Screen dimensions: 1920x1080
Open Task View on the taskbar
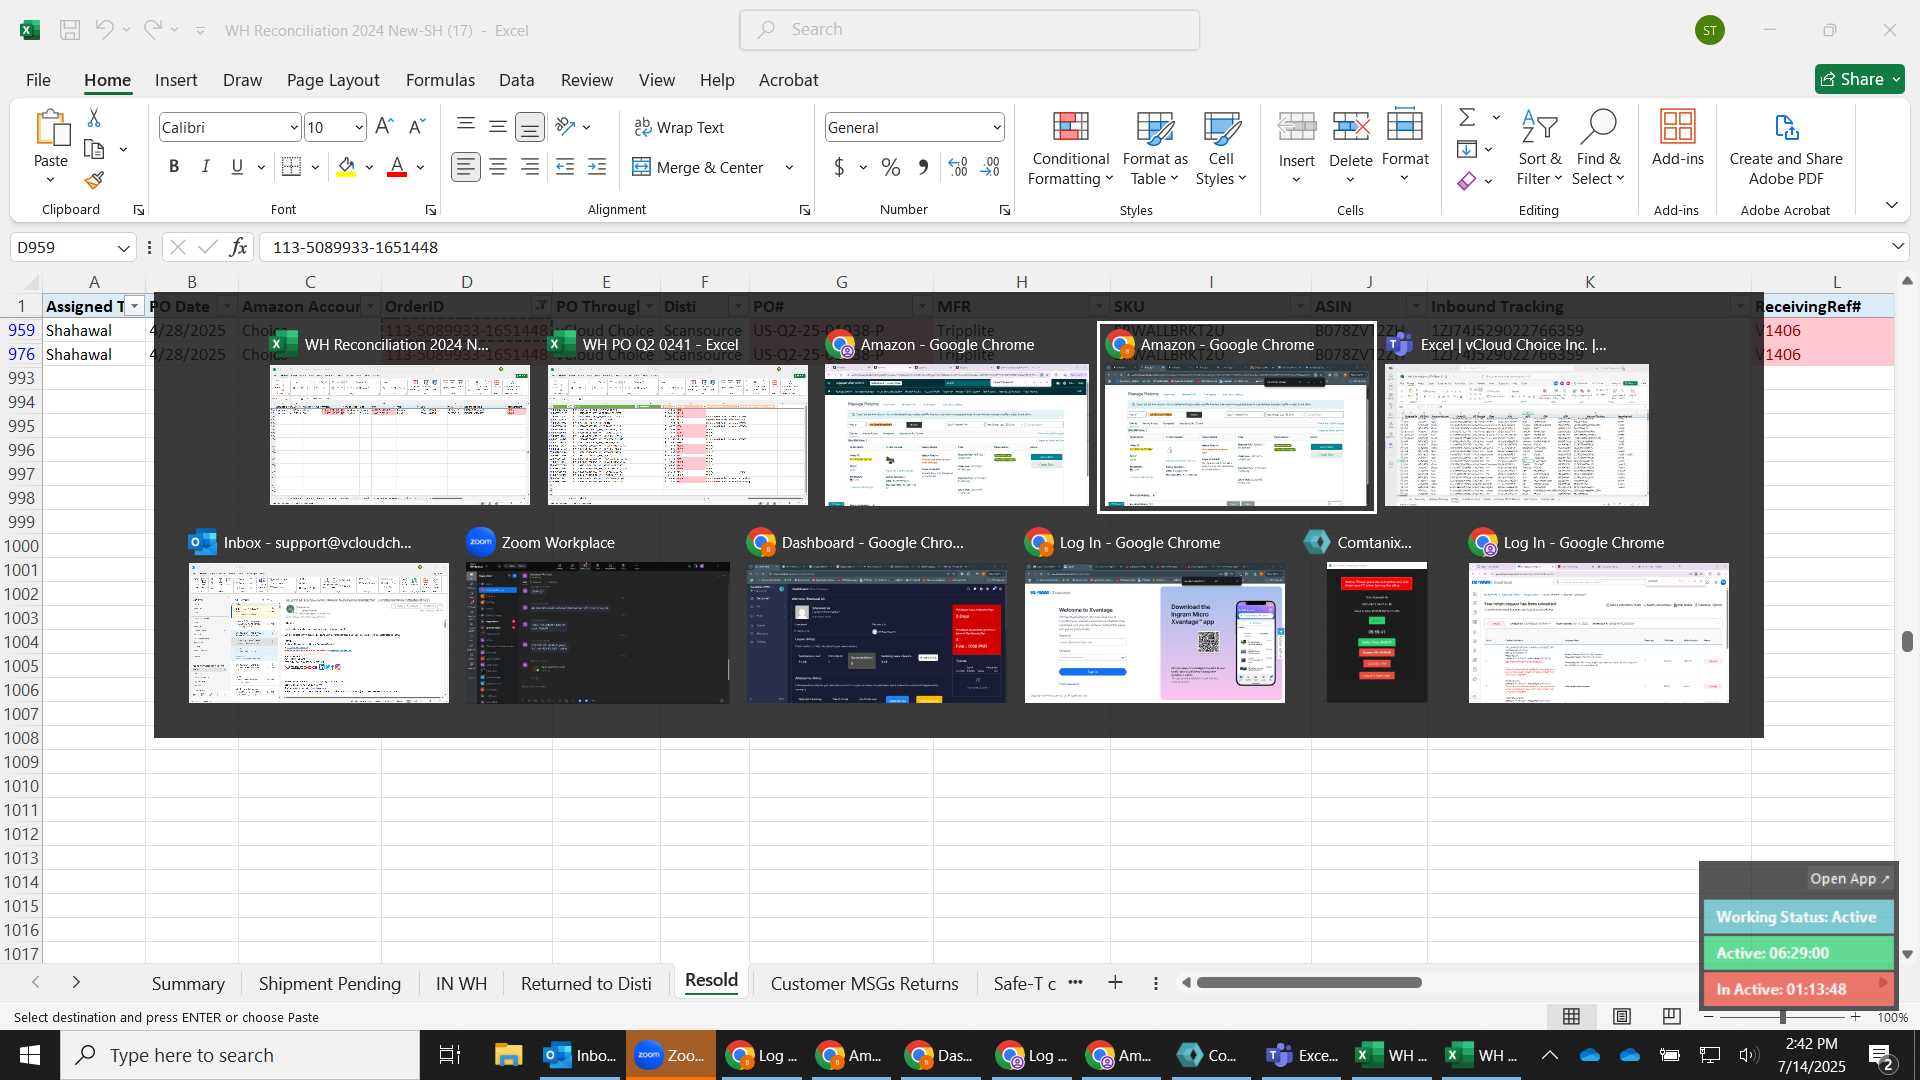450,1055
